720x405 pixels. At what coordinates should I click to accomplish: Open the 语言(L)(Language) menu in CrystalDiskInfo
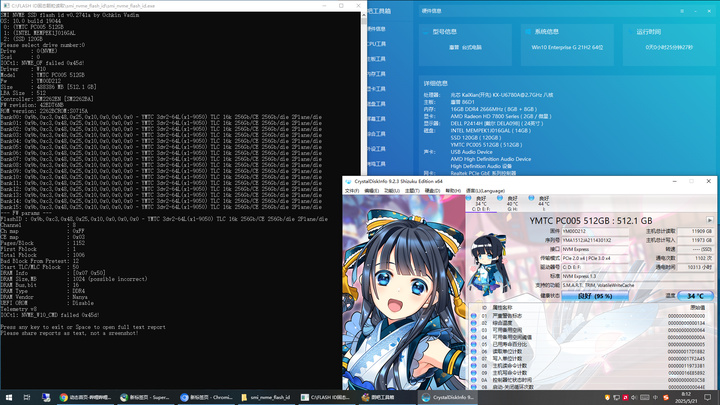click(x=485, y=191)
